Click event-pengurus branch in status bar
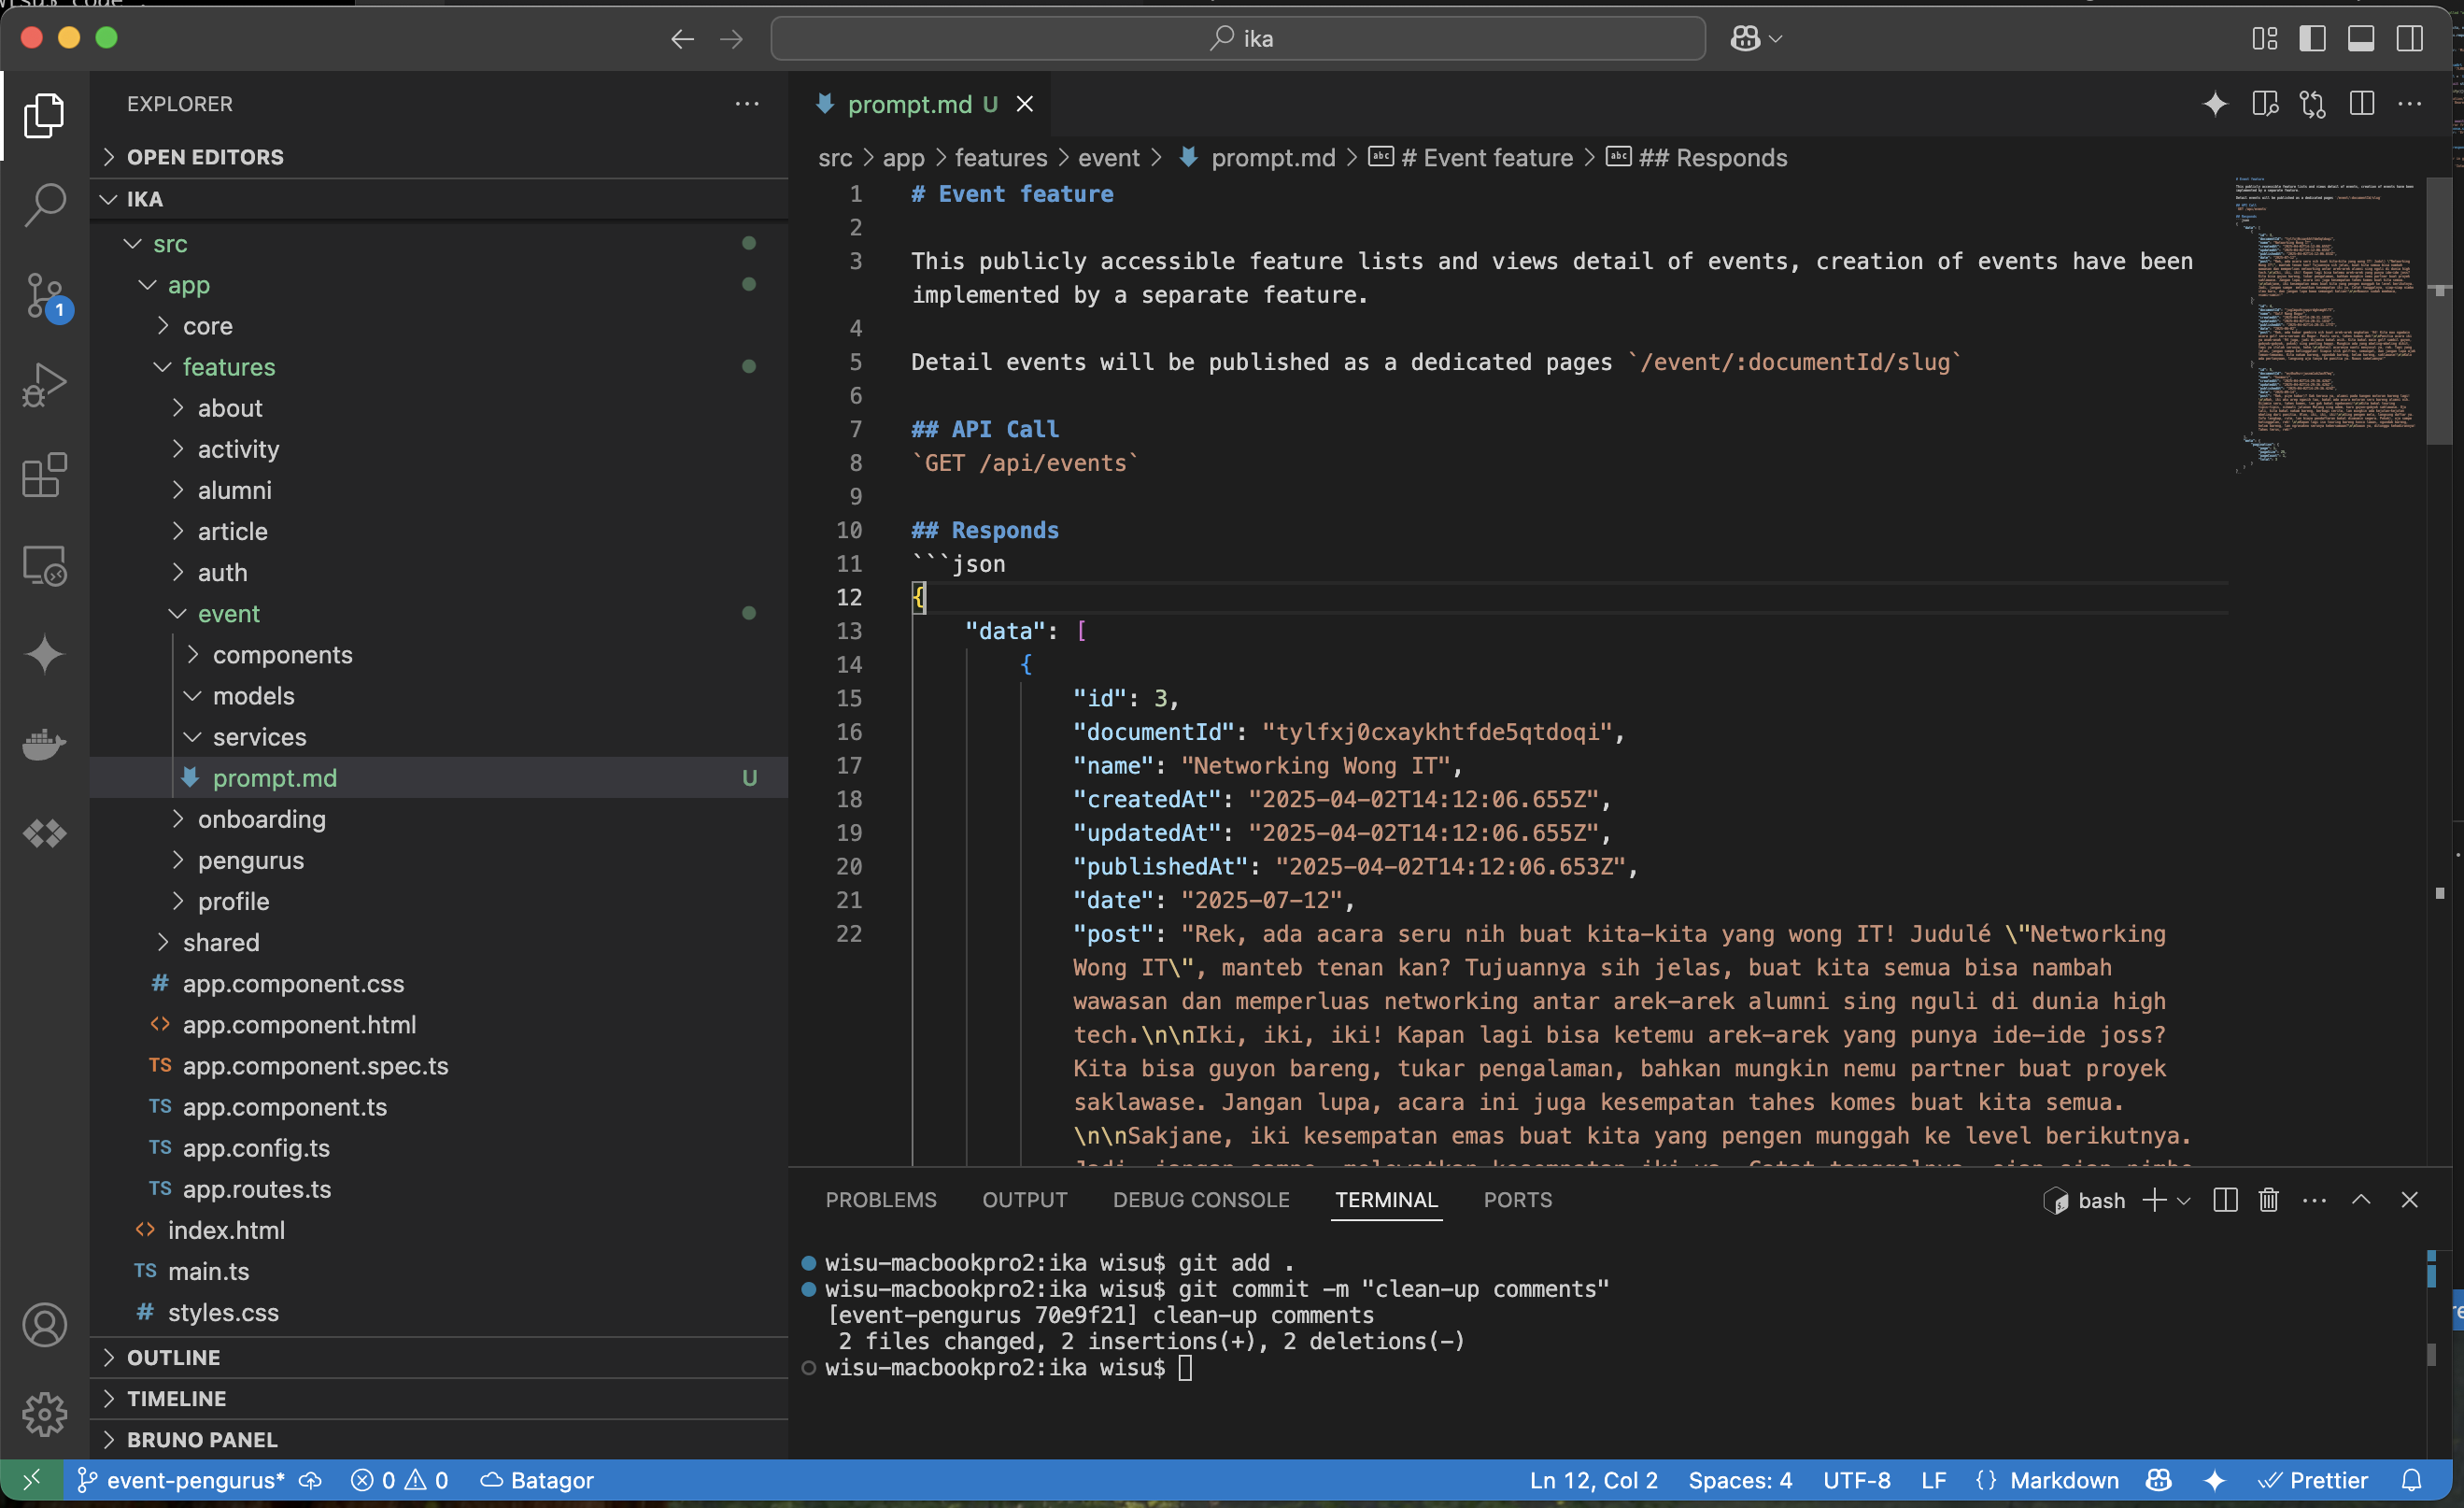Viewport: 2464px width, 1508px height. [x=183, y=1480]
